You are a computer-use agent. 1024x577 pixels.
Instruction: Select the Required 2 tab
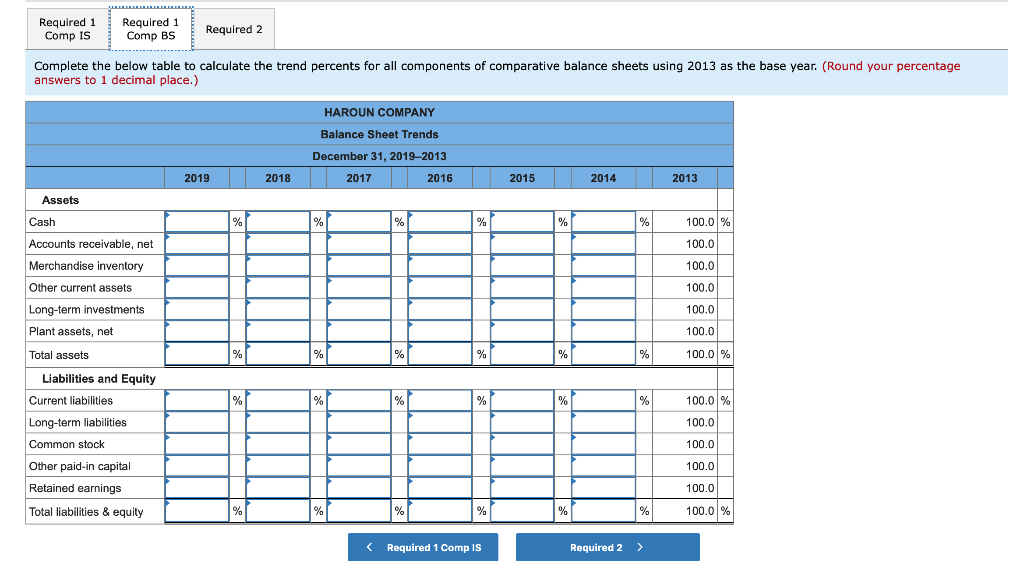[233, 29]
